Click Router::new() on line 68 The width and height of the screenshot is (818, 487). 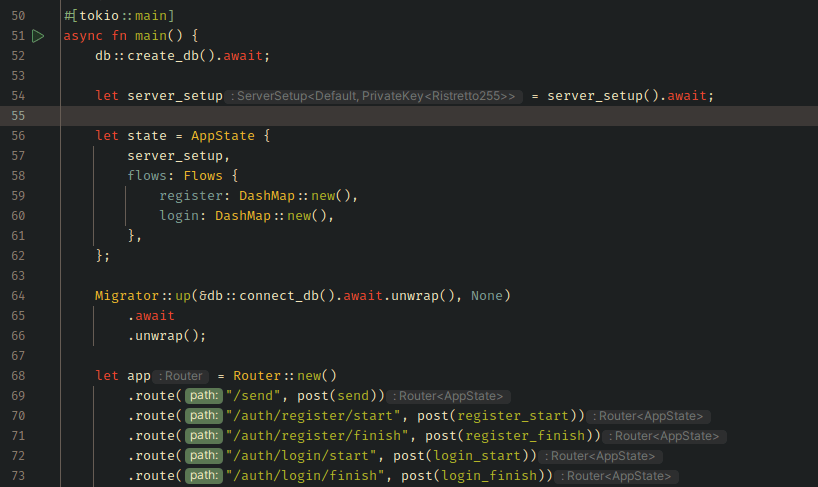click(x=285, y=376)
